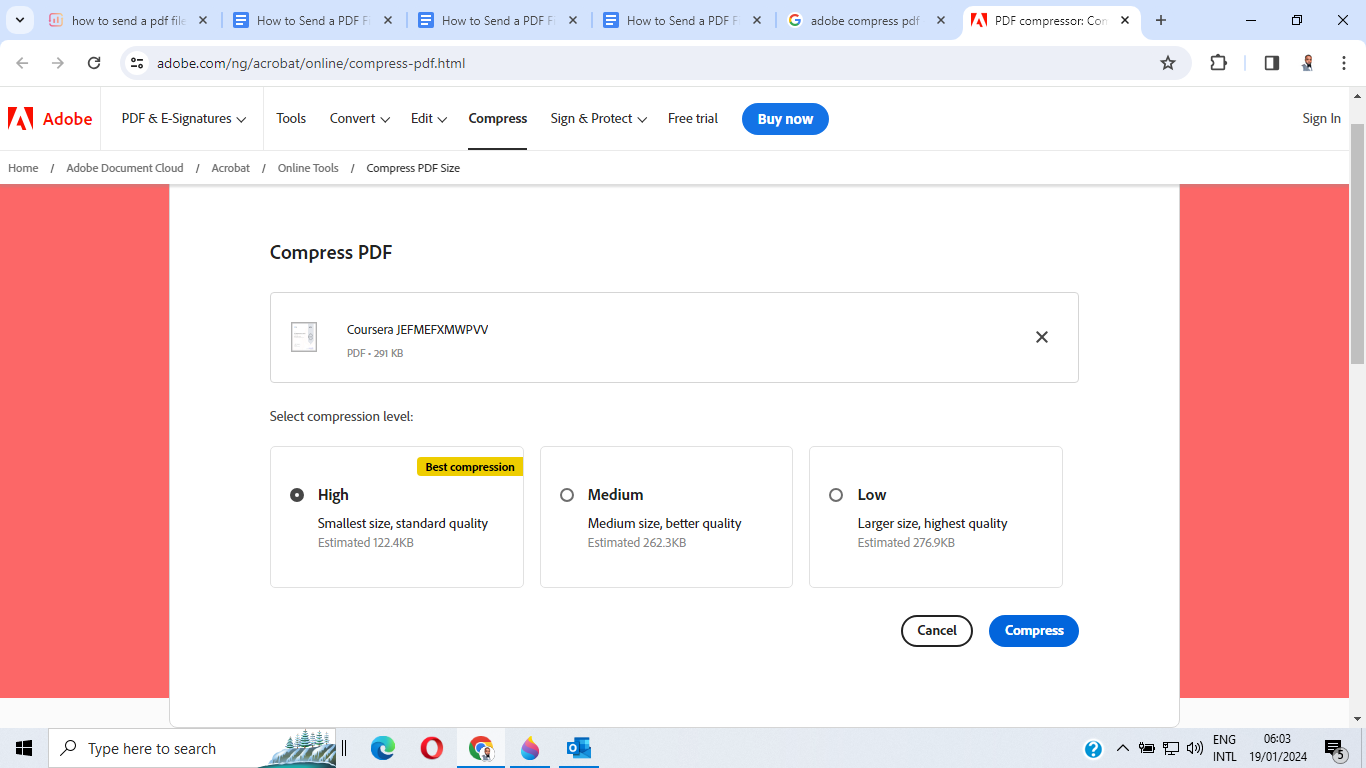Open the Tools menu item
The width and height of the screenshot is (1366, 768).
tap(291, 119)
